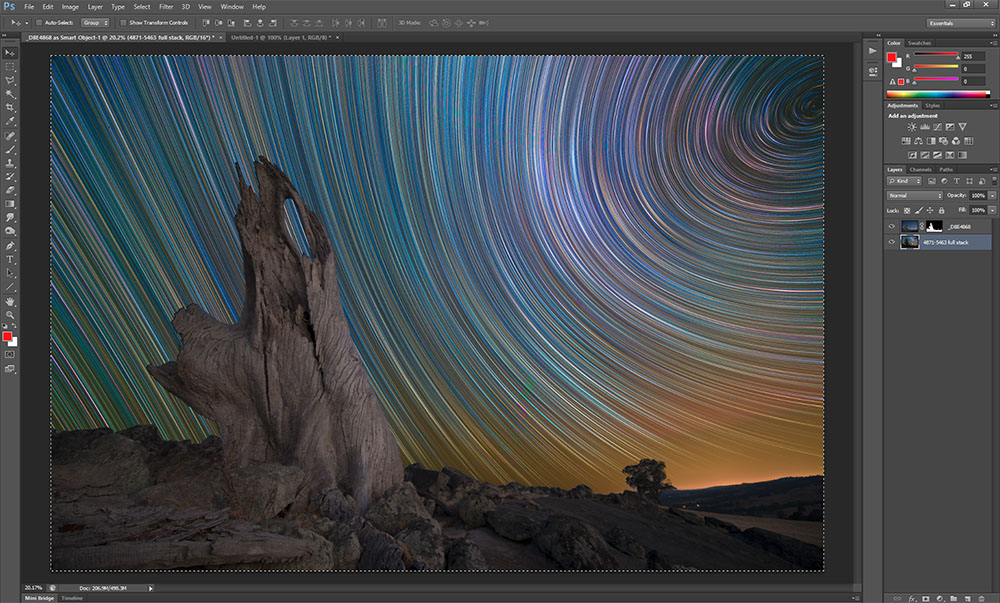The width and height of the screenshot is (1000, 603).
Task: Toggle Quick Mask mode in toolbox
Action: coord(10,354)
